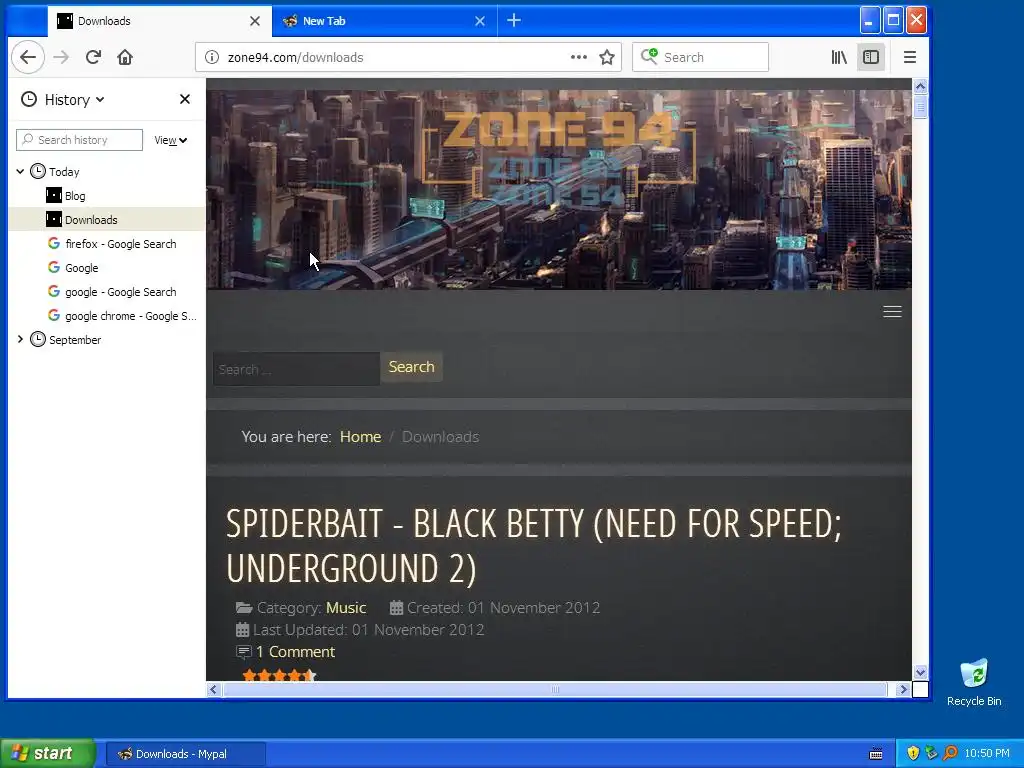1024x768 pixels.
Task: Collapse the Today history group
Action: pyautogui.click(x=20, y=172)
